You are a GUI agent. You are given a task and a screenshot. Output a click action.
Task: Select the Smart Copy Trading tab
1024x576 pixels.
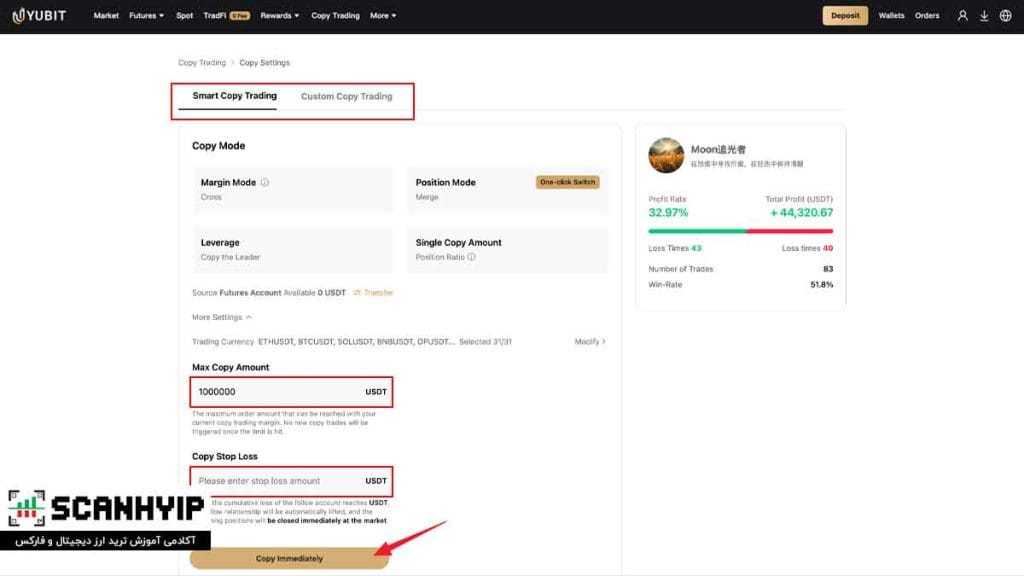pyautogui.click(x=234, y=96)
